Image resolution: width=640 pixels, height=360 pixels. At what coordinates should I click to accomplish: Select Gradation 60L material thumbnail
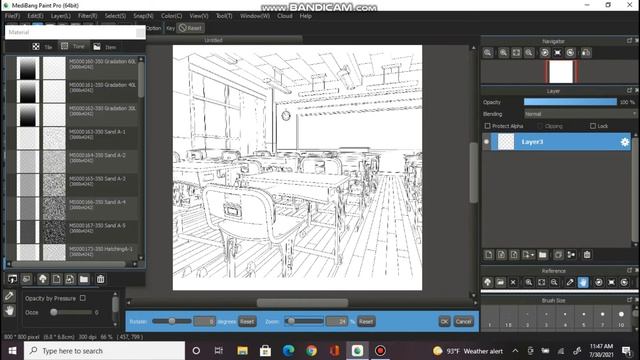(x=28, y=68)
